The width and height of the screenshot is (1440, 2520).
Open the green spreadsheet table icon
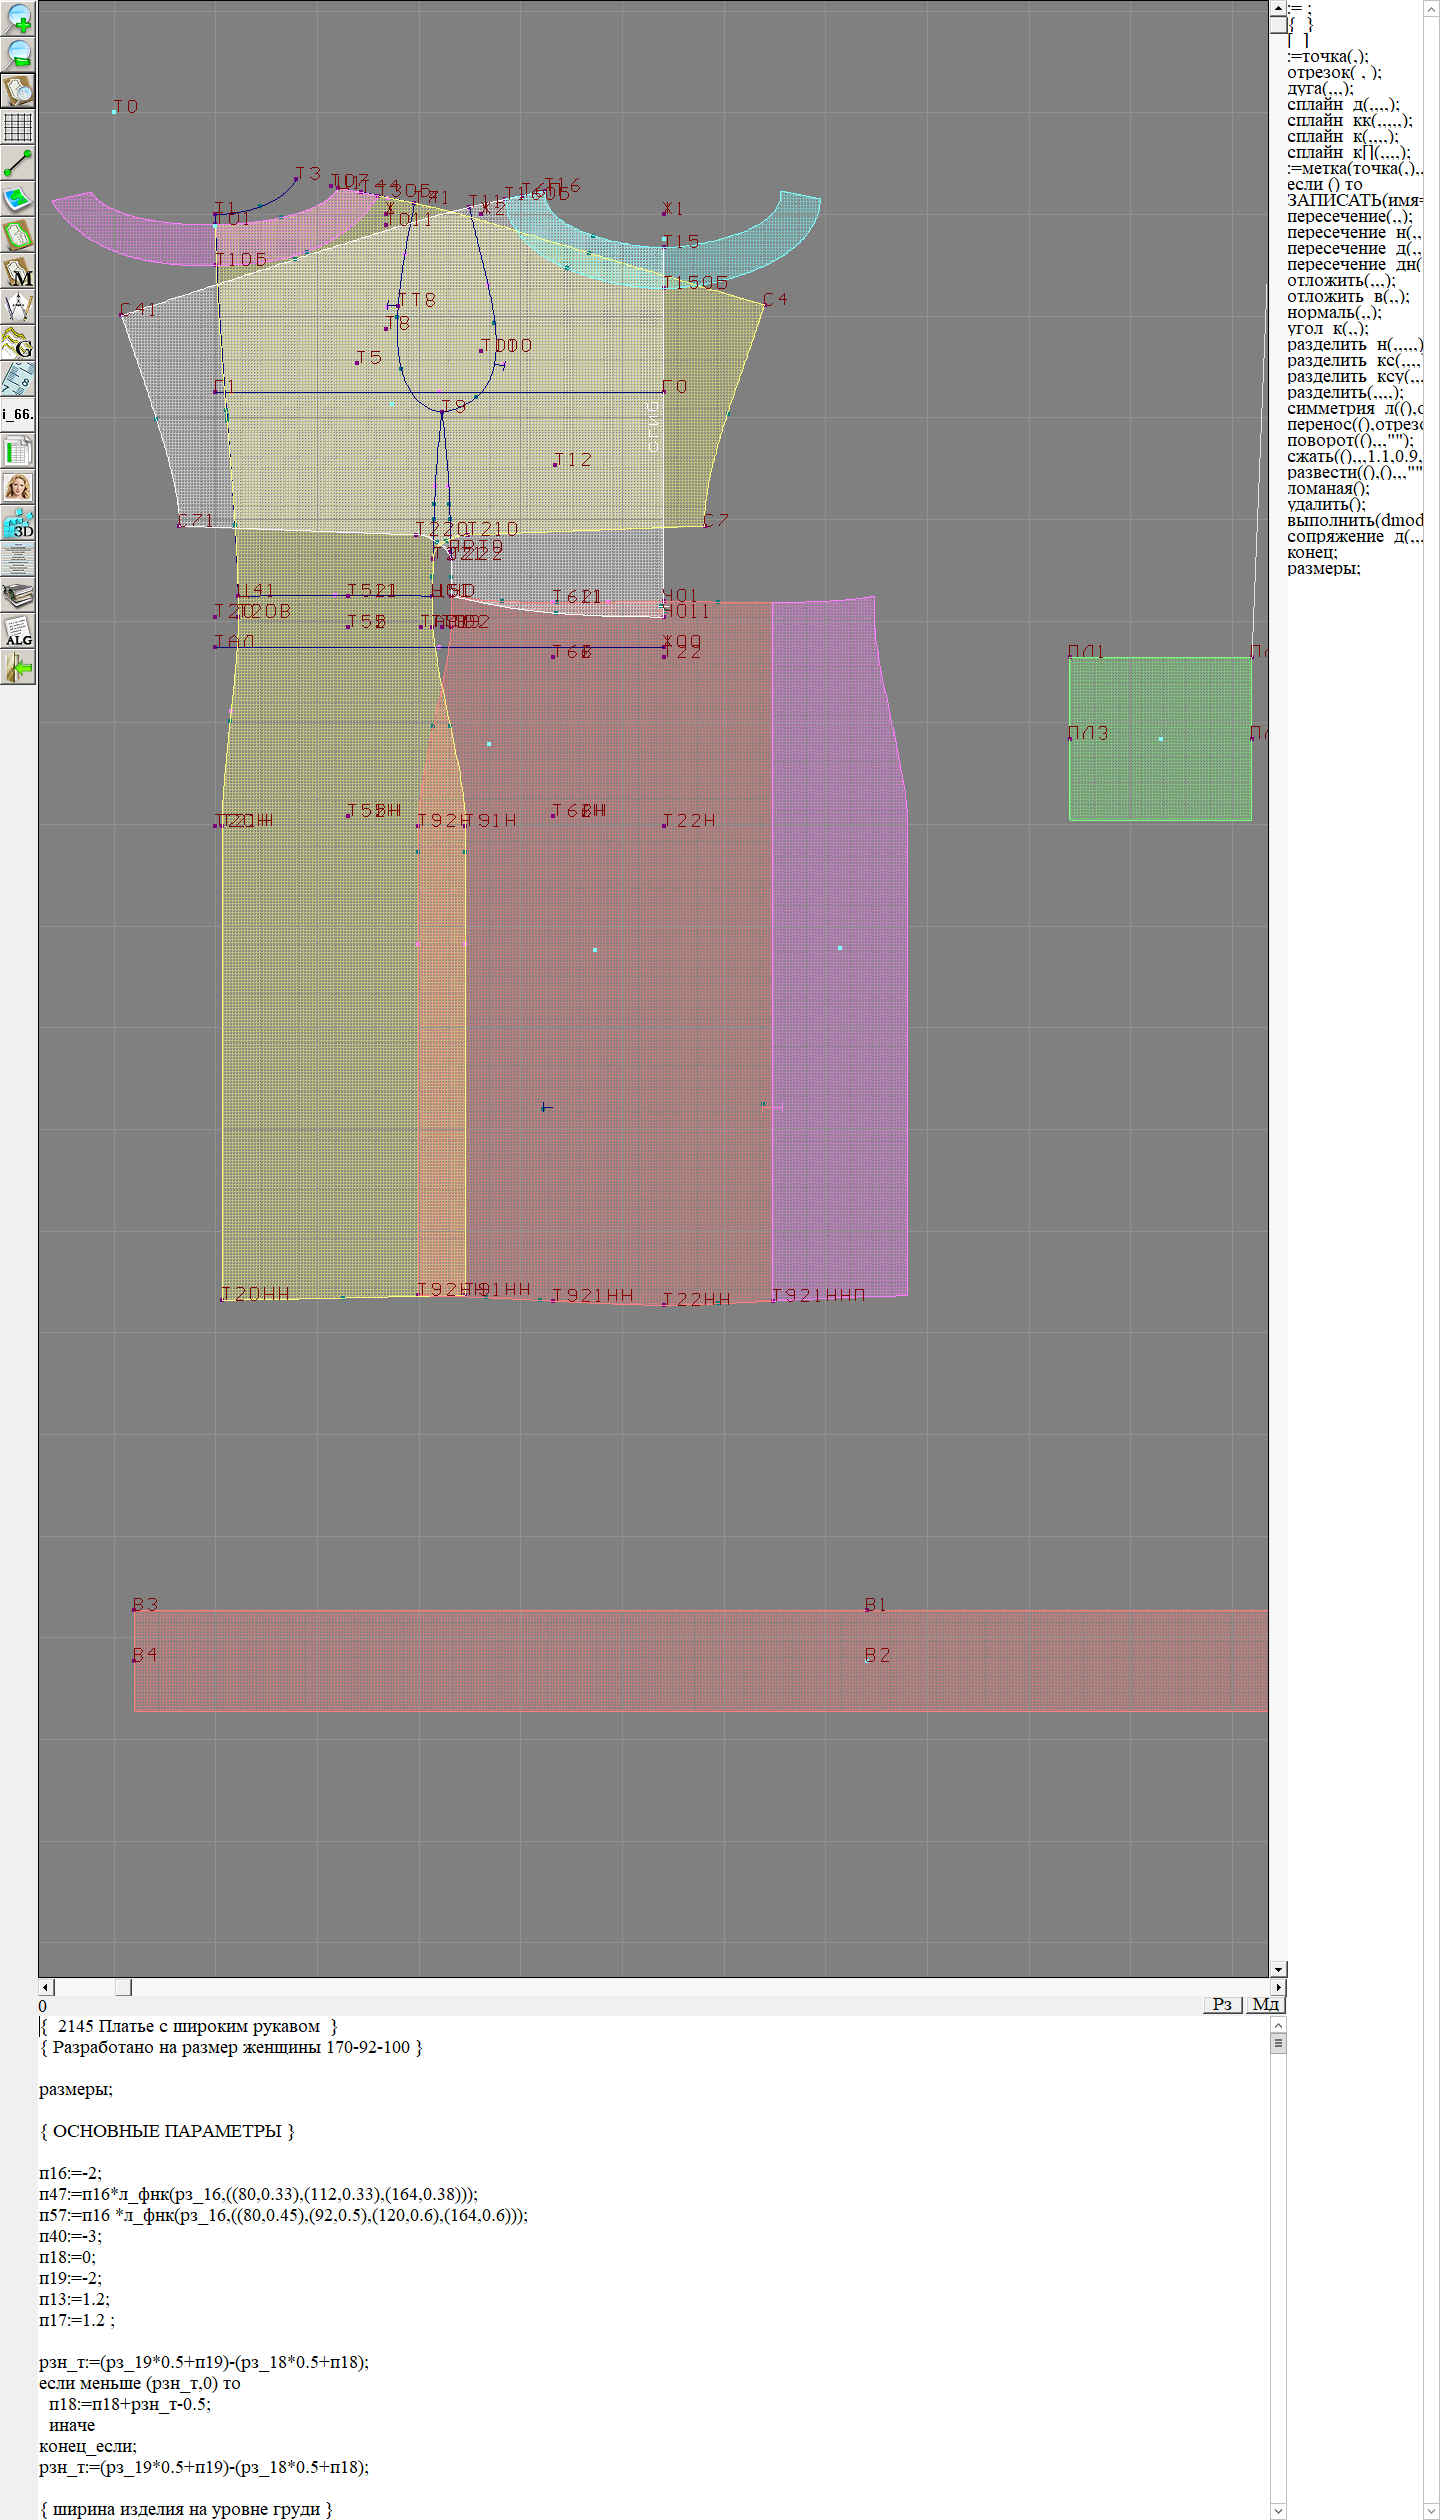point(18,451)
